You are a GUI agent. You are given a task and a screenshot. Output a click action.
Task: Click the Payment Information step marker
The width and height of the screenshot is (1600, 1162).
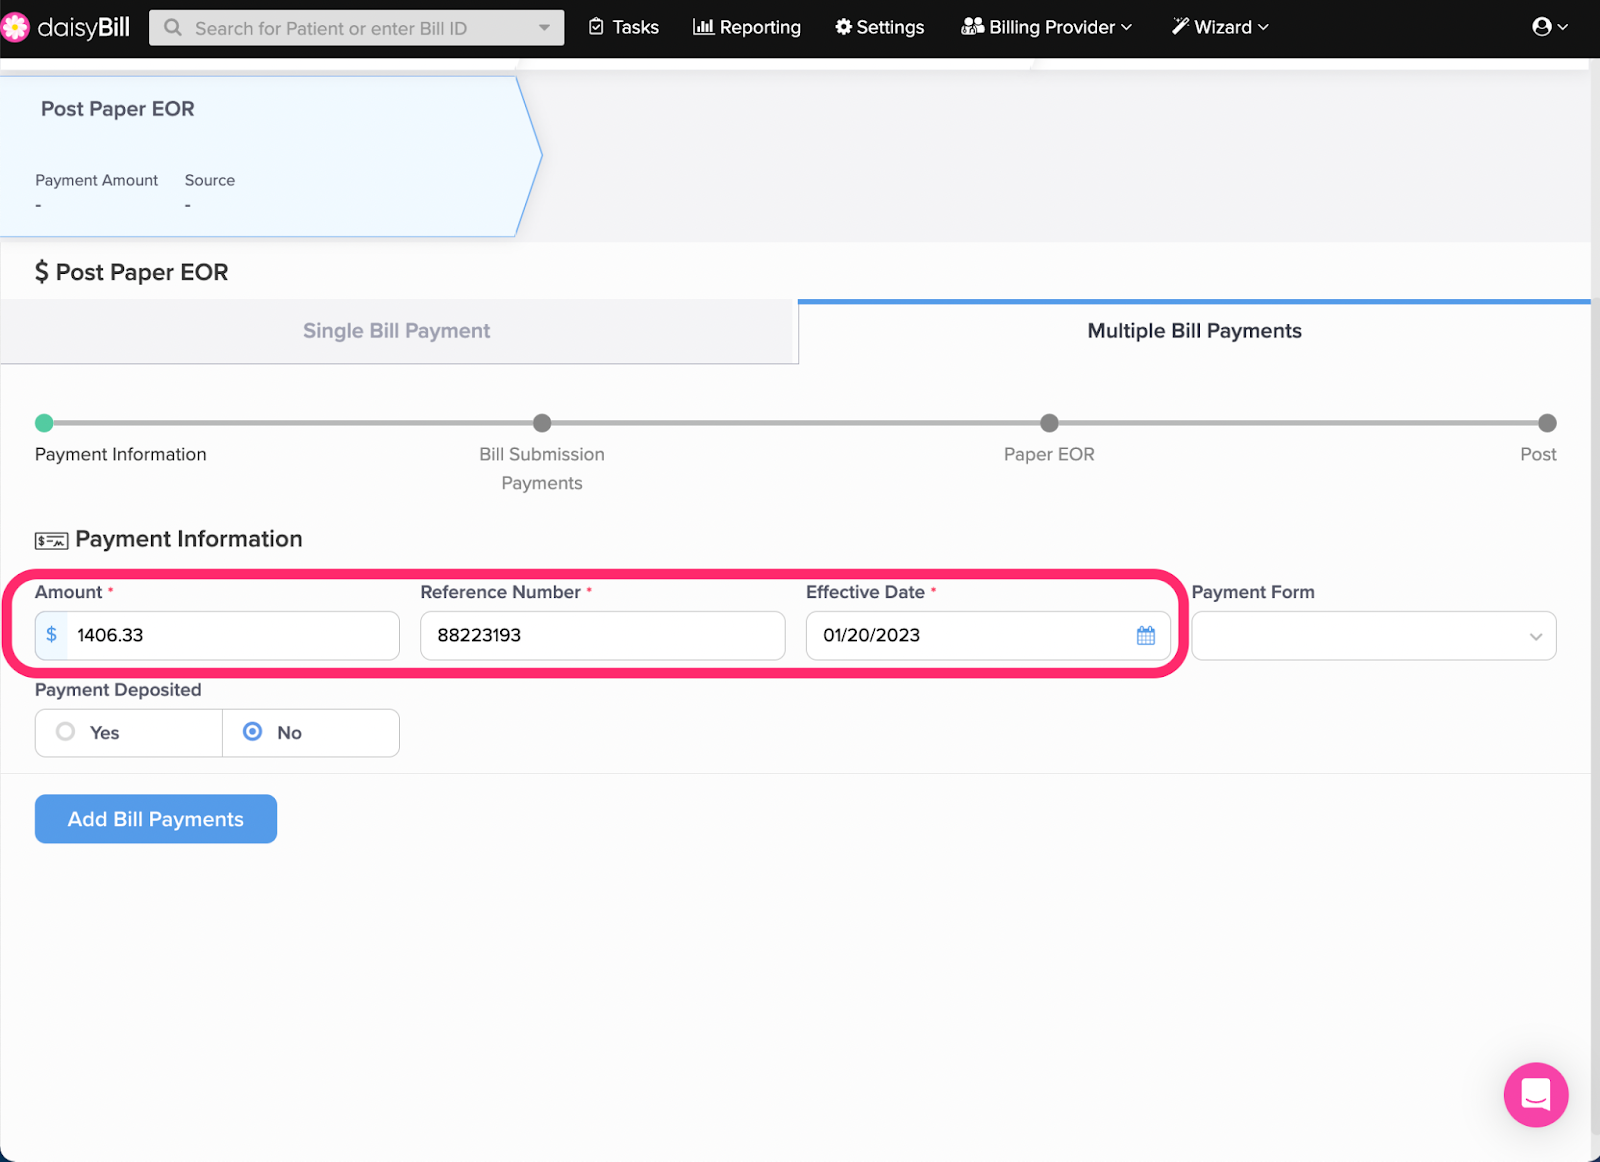[44, 423]
